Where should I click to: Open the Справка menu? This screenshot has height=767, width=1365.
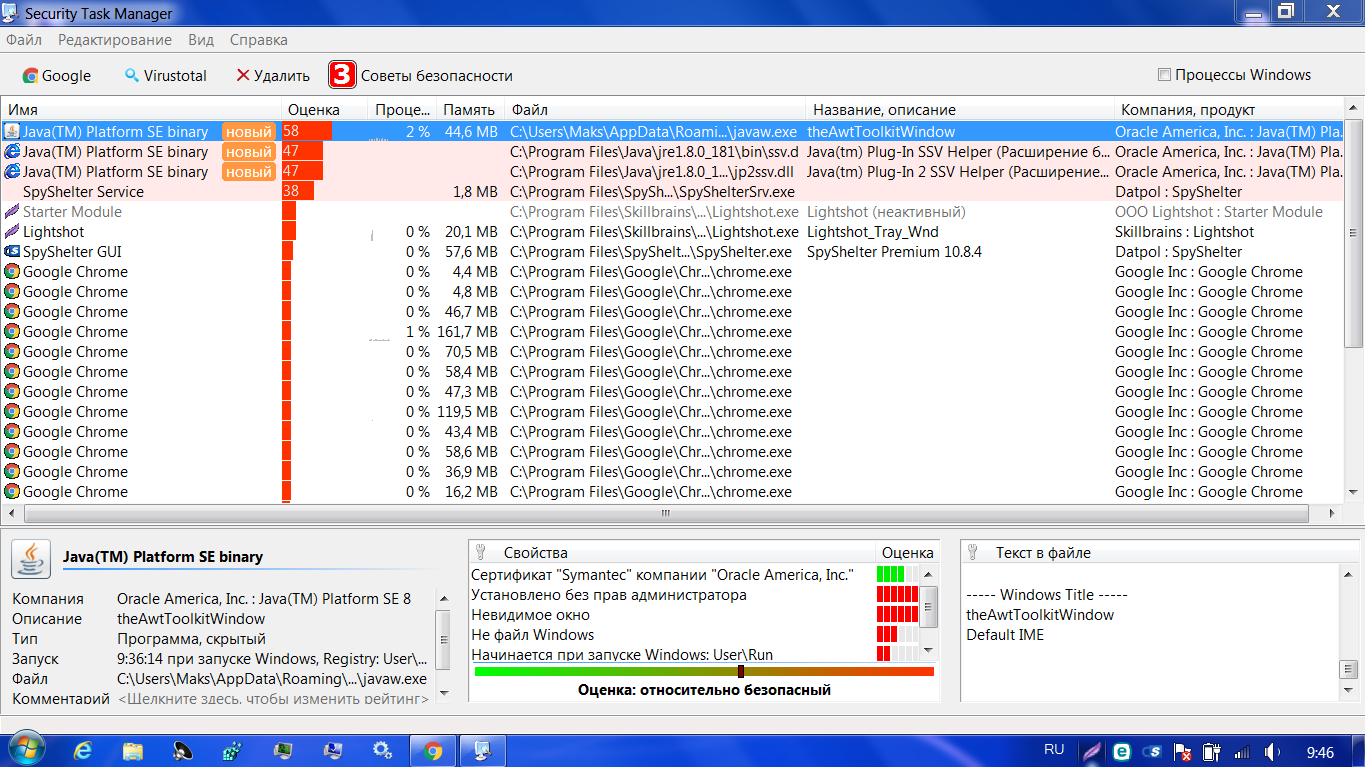[259, 40]
